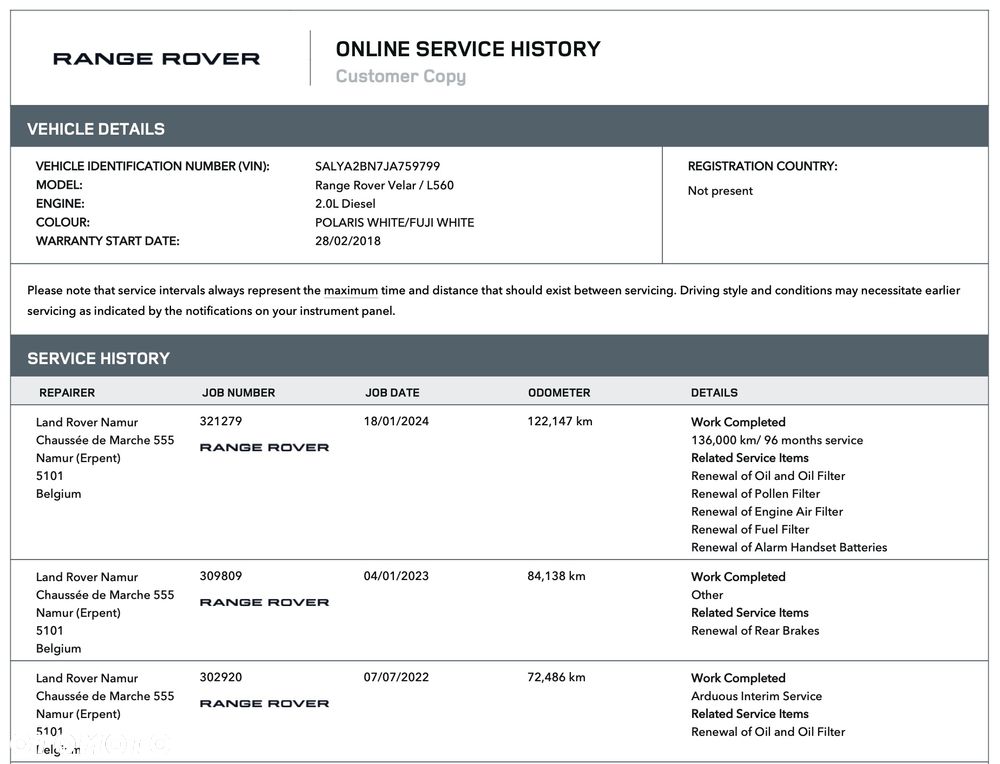The width and height of the screenshot is (1000, 764).
Task: Click Renewal of Rear Brakes item
Action: (x=755, y=631)
